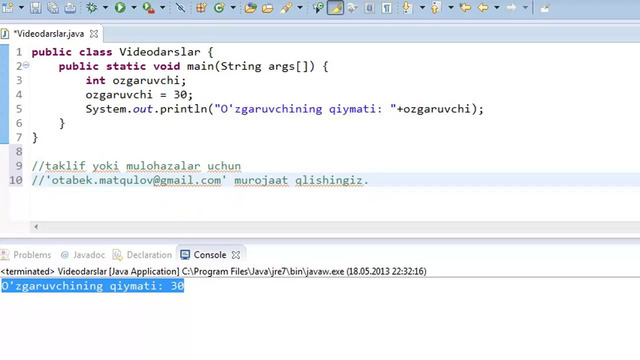
Task: Click line number 8 in the gutter
Action: 19,152
